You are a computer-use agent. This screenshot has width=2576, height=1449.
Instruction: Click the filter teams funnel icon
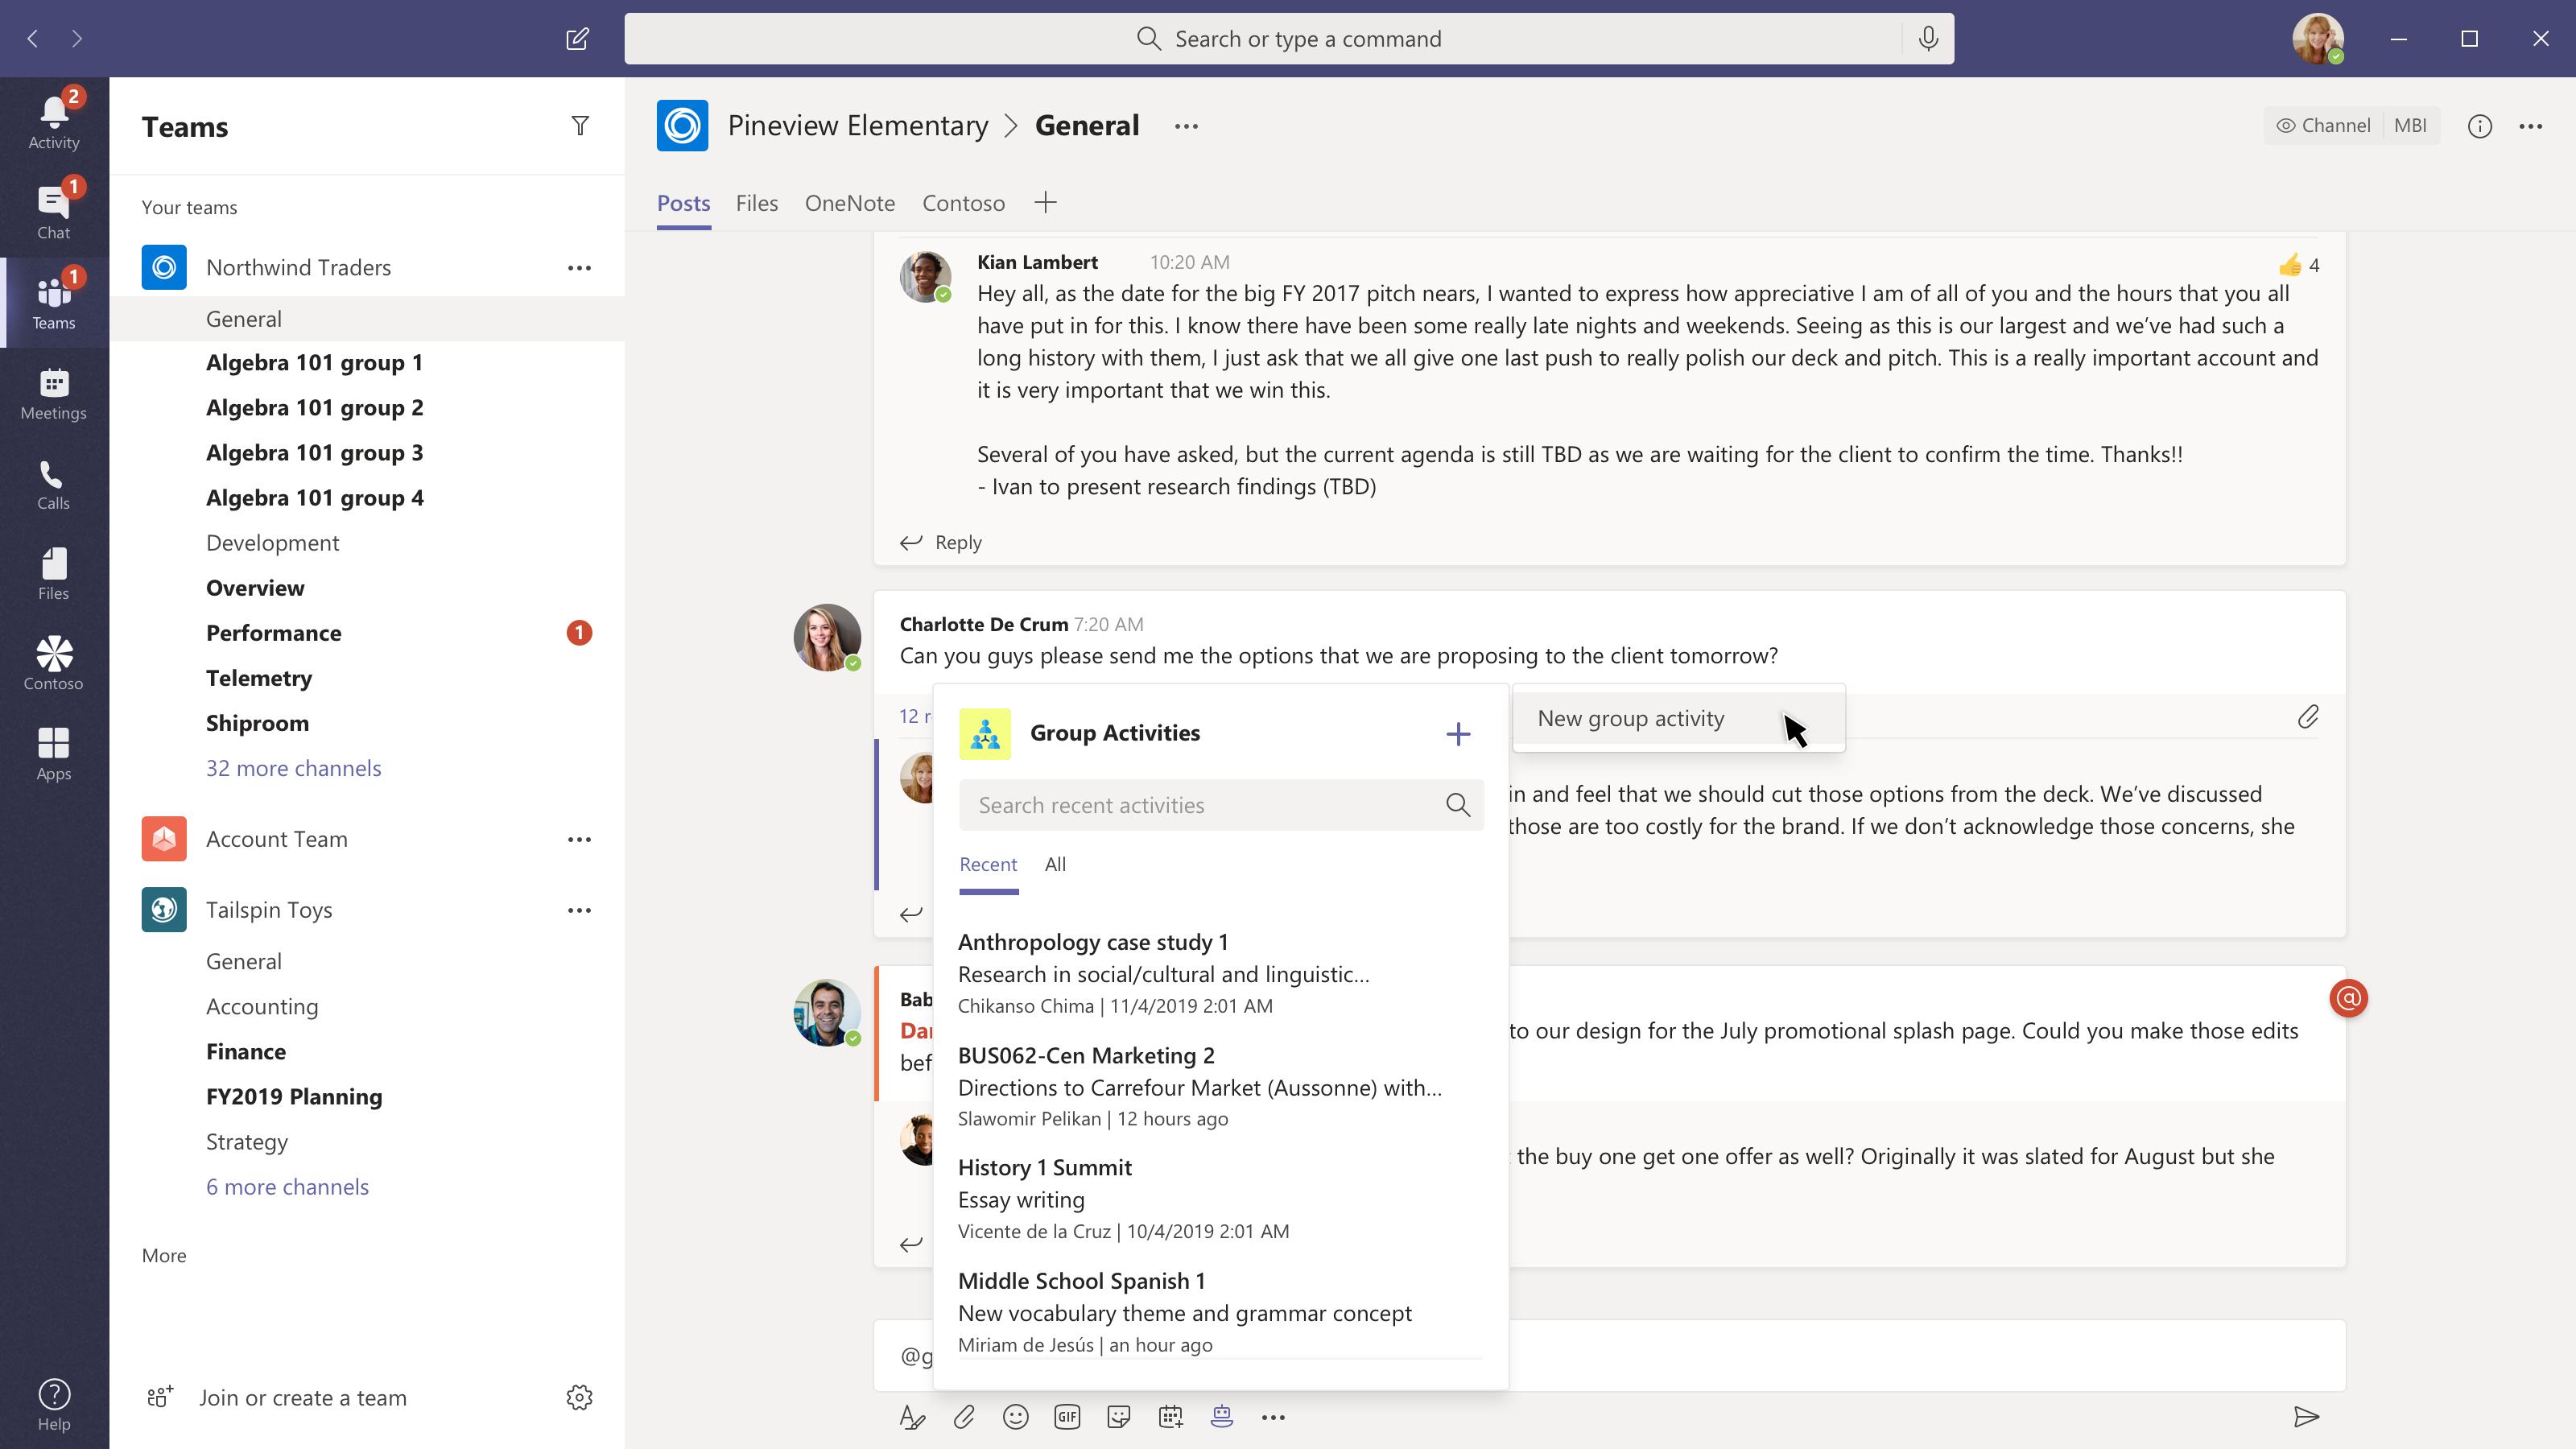coord(580,126)
